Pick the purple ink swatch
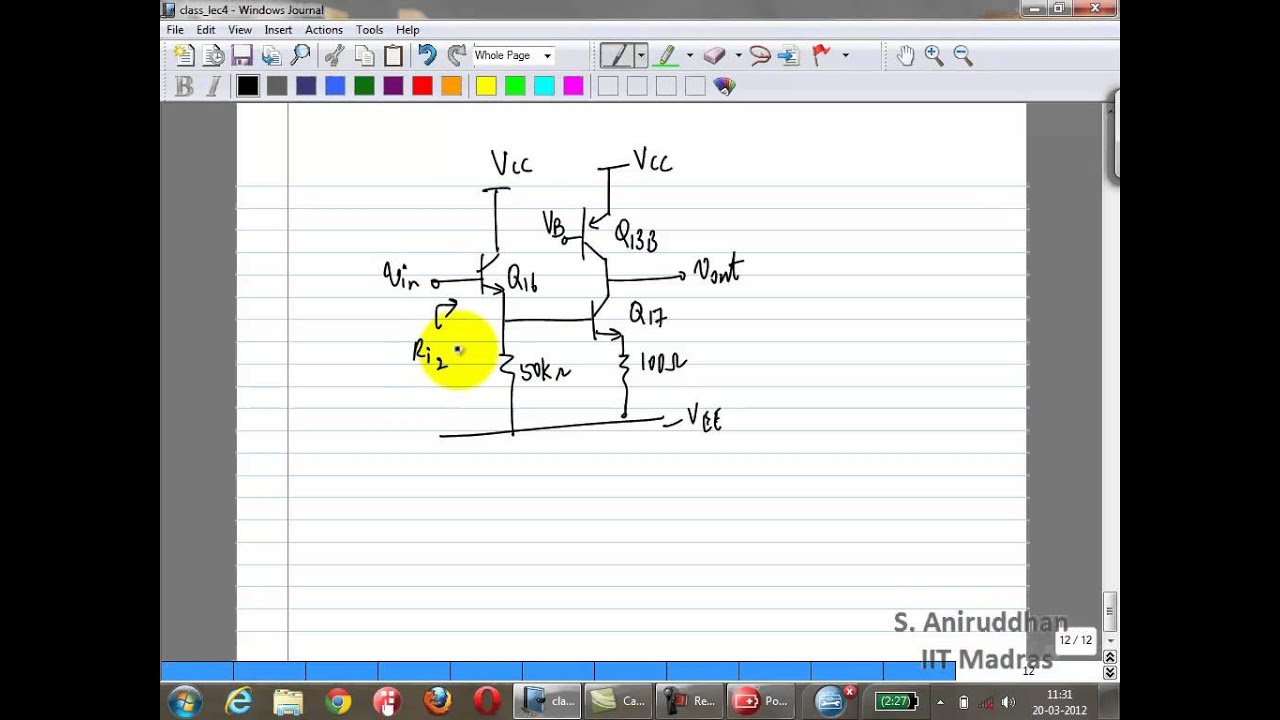Screen dimensions: 1280x720 [x=393, y=87]
